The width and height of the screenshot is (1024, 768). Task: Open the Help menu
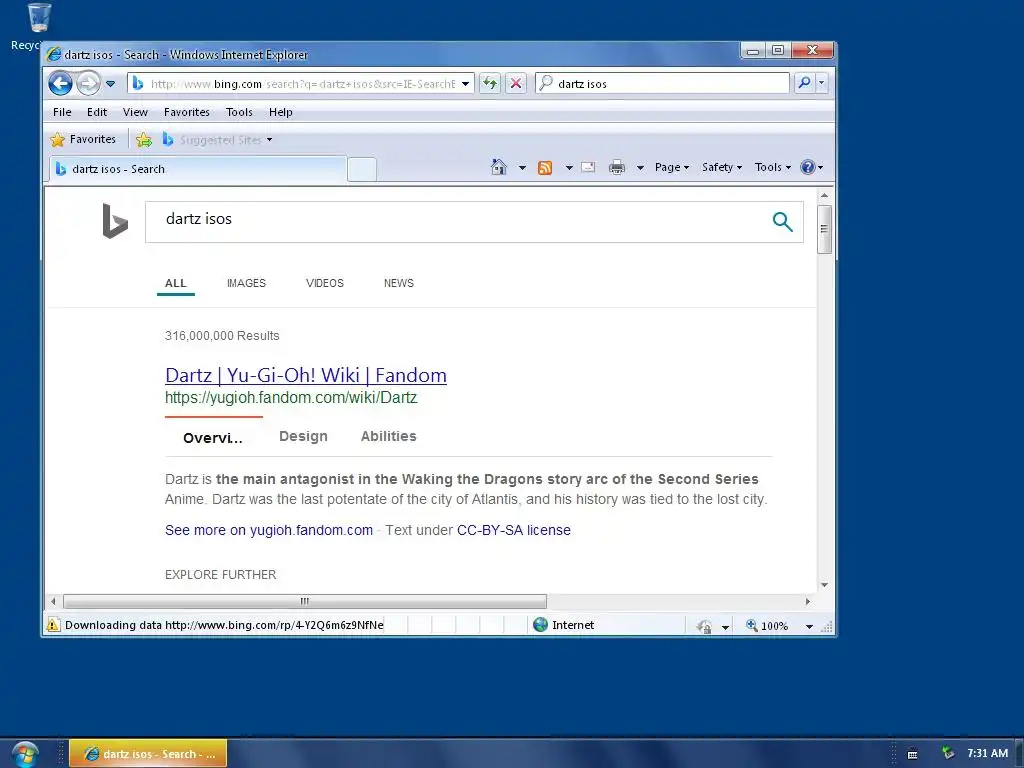tap(281, 112)
